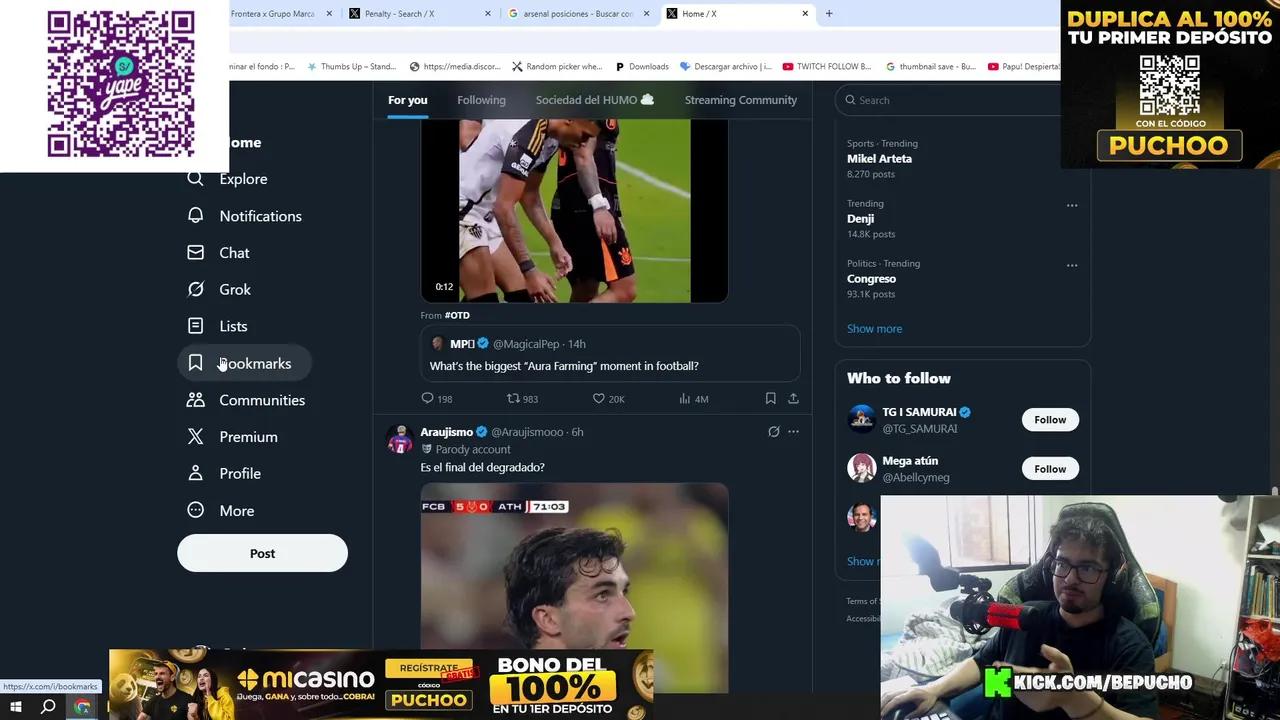Reply to the Aura Farming post

coord(428,398)
